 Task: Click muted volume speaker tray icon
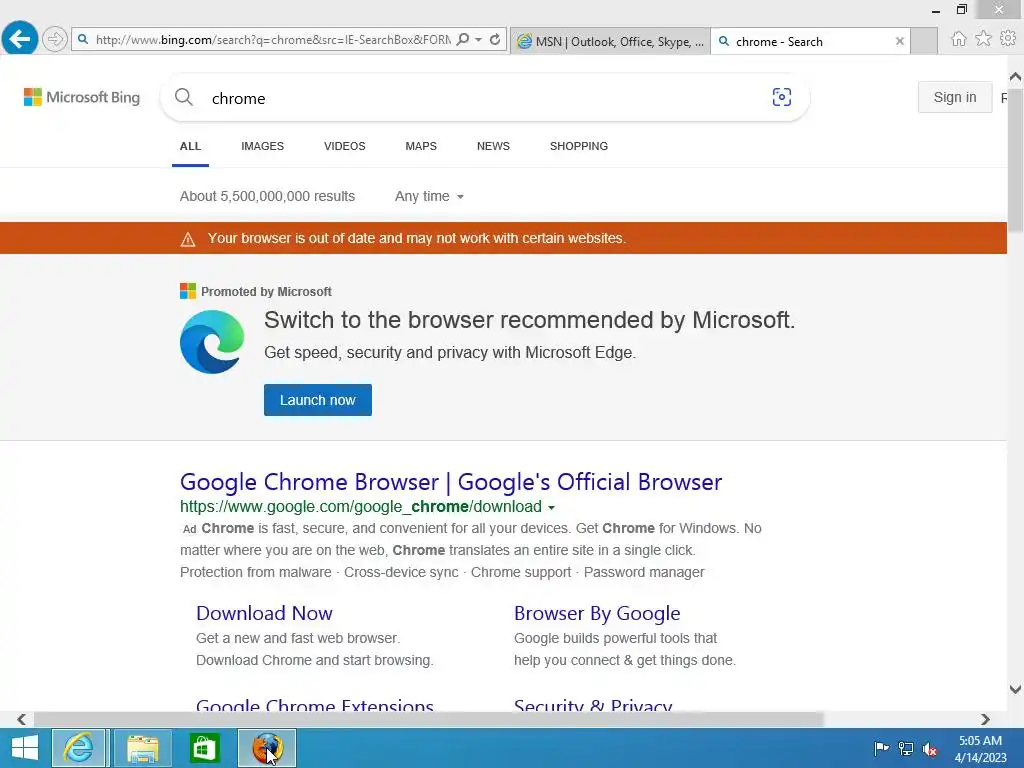pyautogui.click(x=930, y=748)
